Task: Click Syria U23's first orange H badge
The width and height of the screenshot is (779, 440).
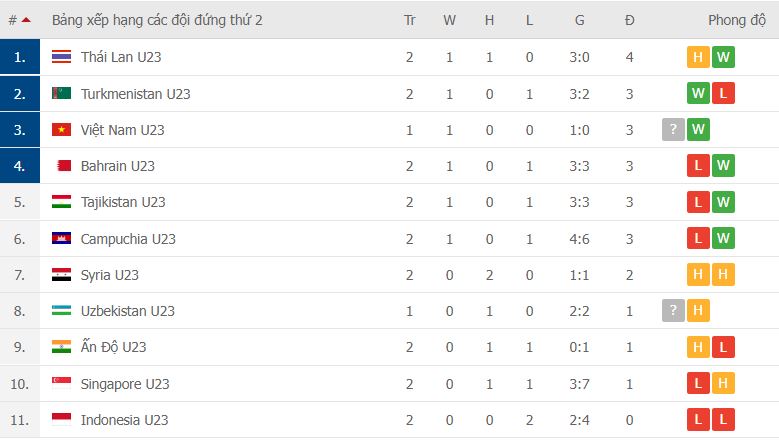Action: point(698,275)
